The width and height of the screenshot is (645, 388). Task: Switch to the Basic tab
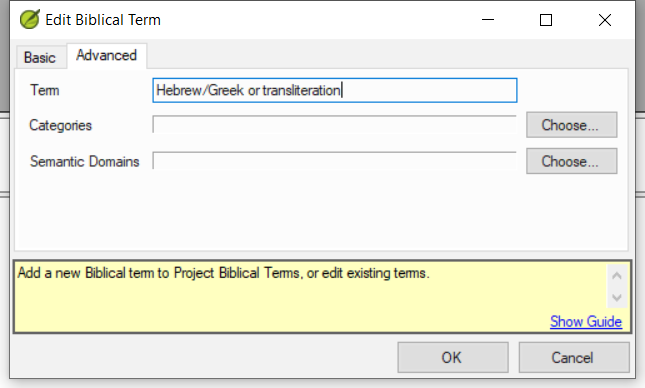[x=40, y=57]
